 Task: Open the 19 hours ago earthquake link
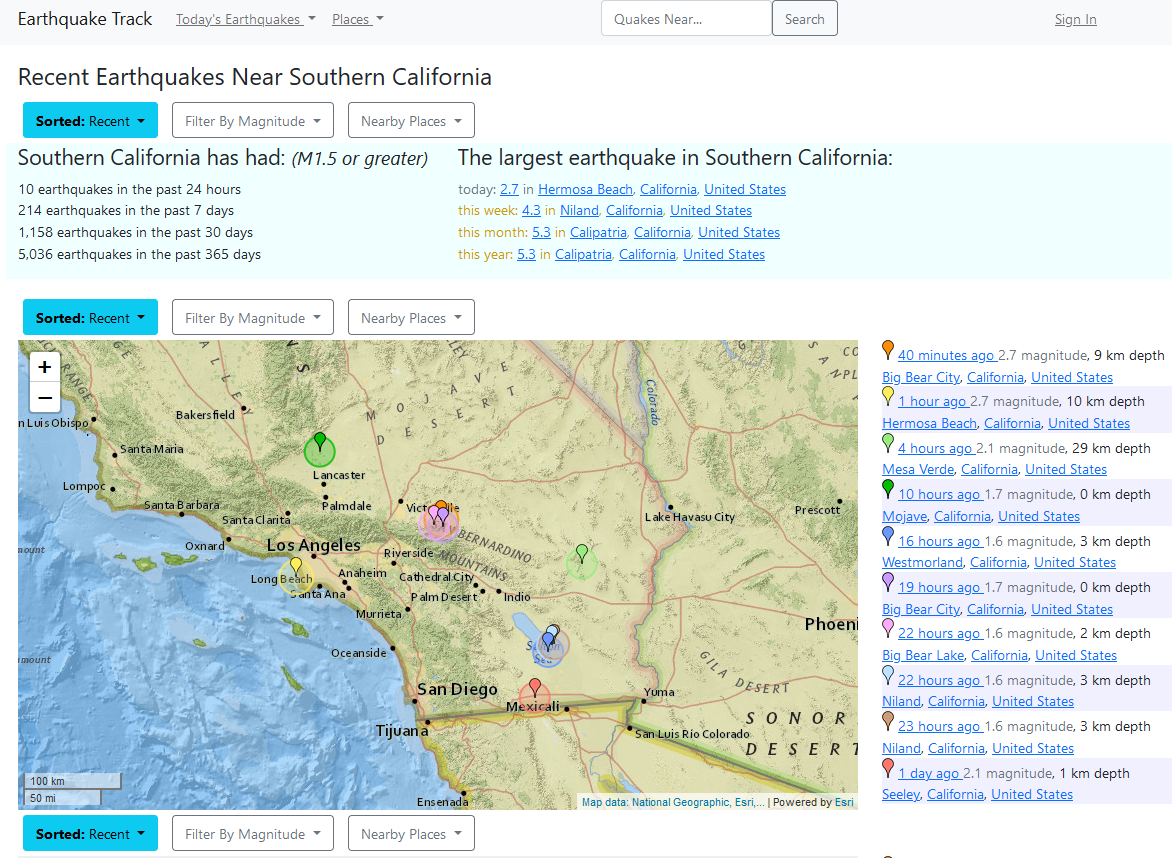(940, 587)
